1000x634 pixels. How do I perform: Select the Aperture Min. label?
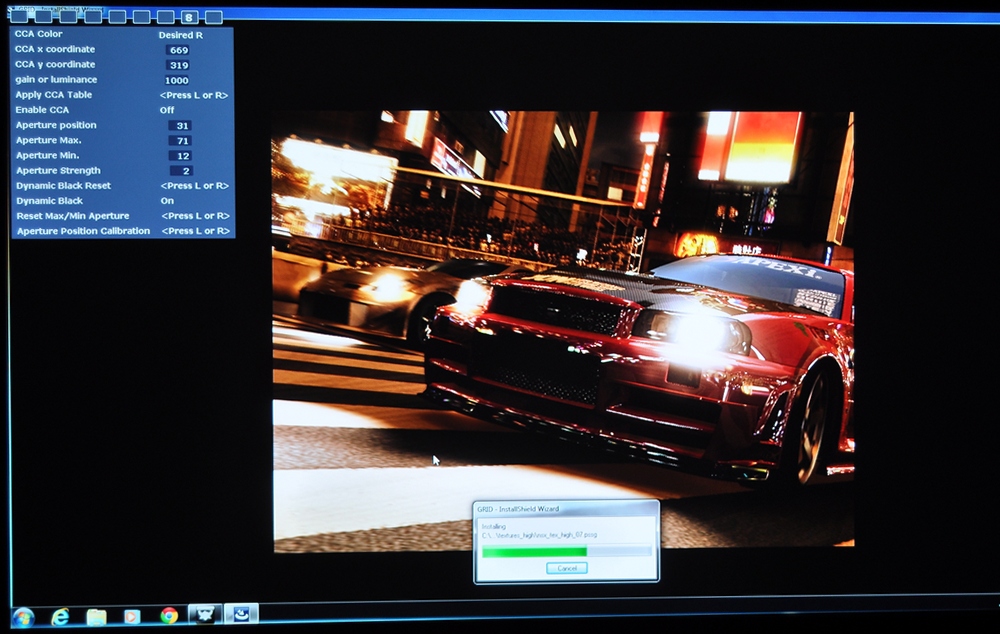48,155
